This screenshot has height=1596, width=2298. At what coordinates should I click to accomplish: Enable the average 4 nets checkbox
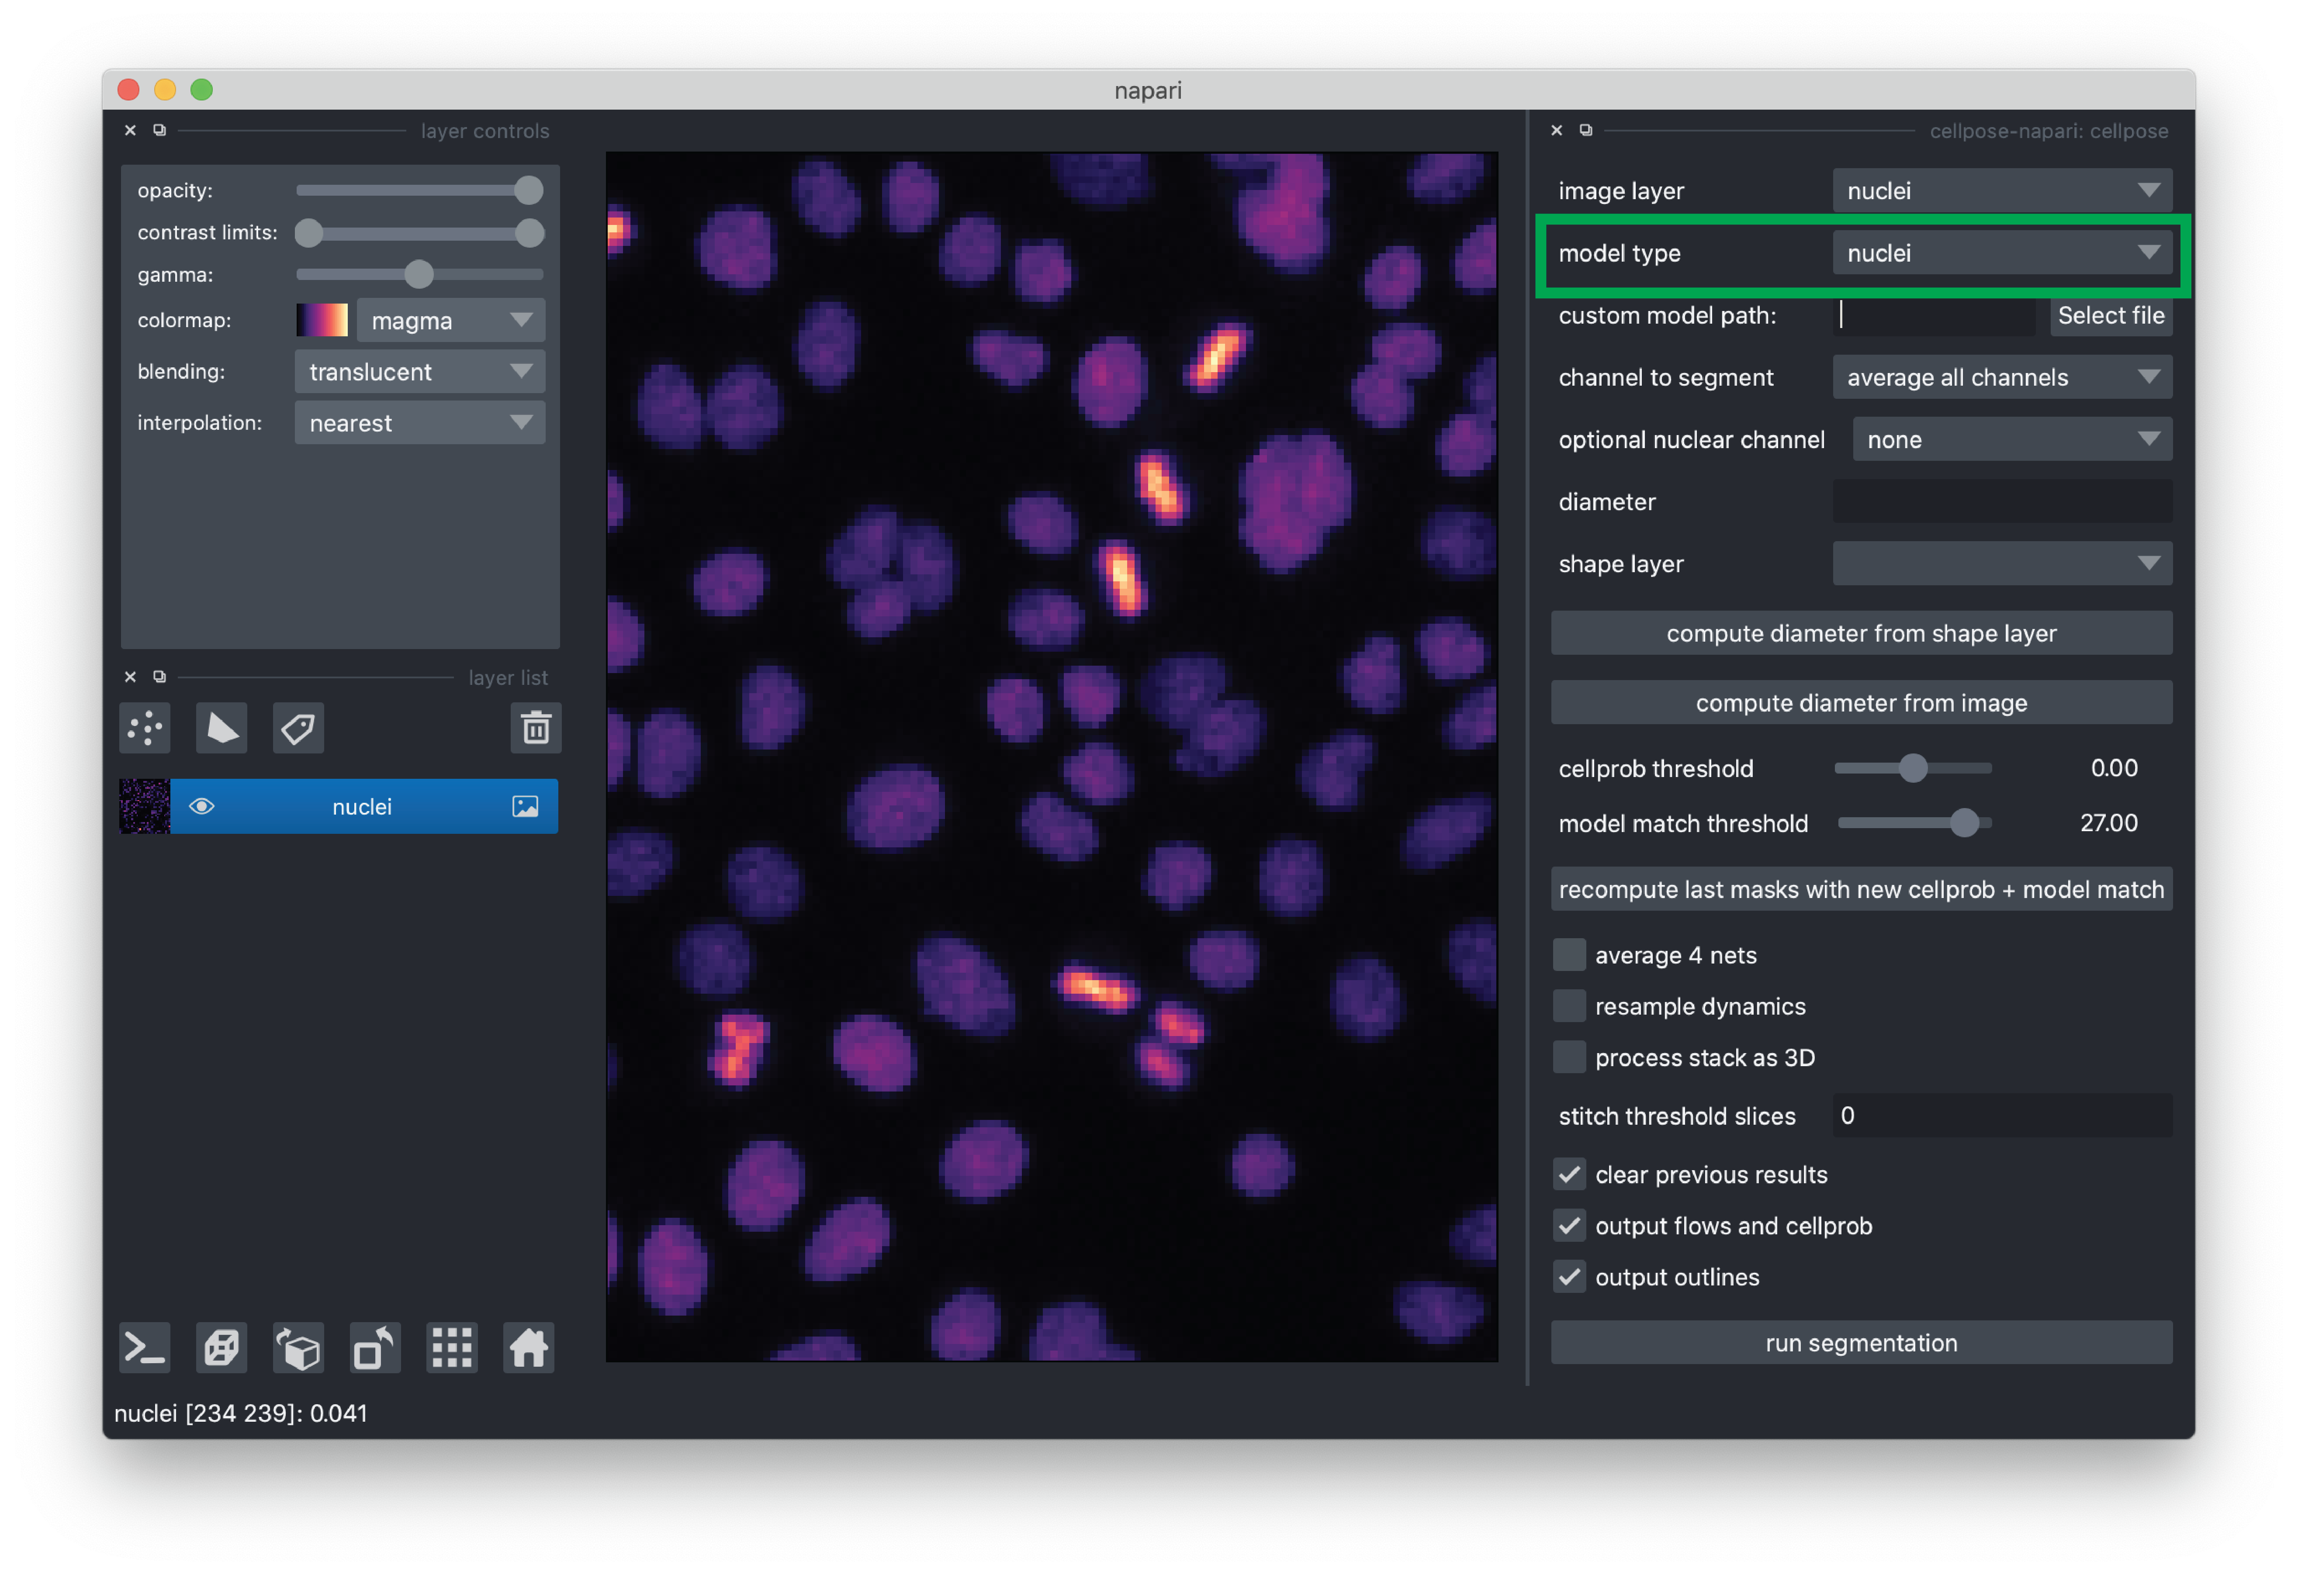[x=1568, y=955]
